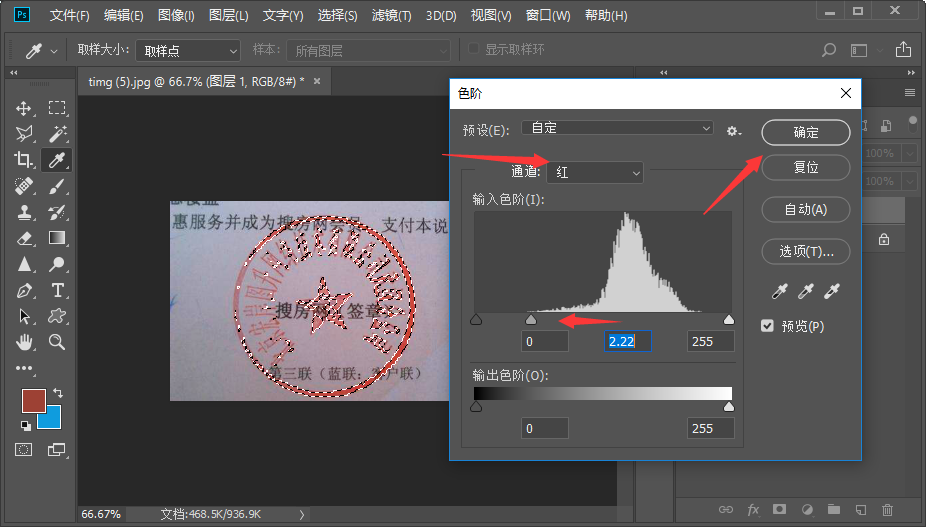This screenshot has height=527, width=926.
Task: Swap foreground and background colors
Action: coord(57,393)
